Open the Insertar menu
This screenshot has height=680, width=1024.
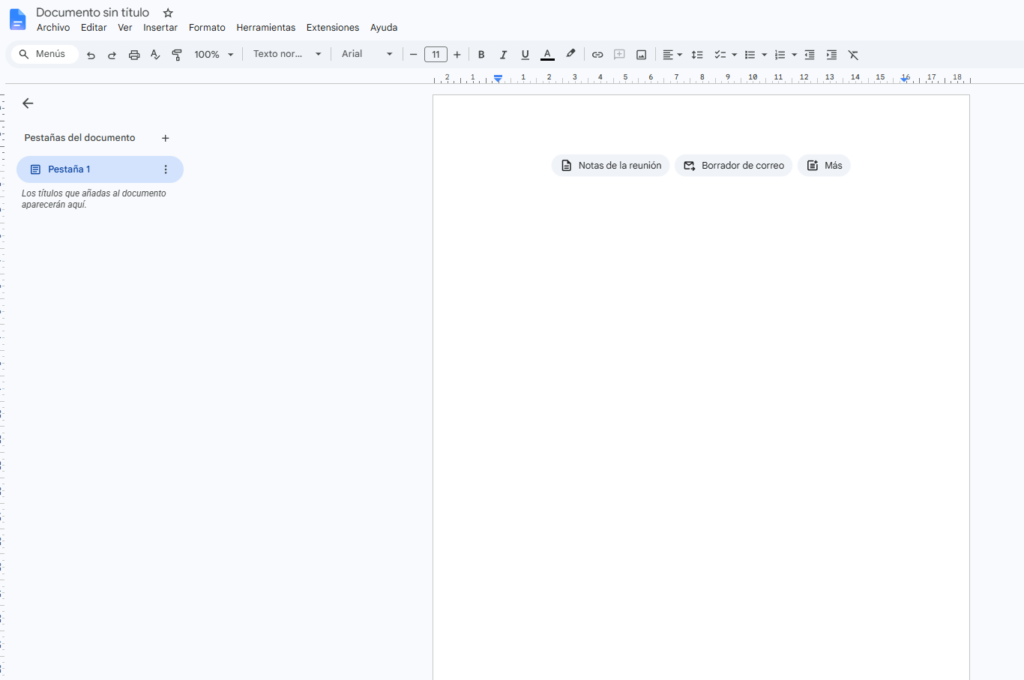pos(160,27)
